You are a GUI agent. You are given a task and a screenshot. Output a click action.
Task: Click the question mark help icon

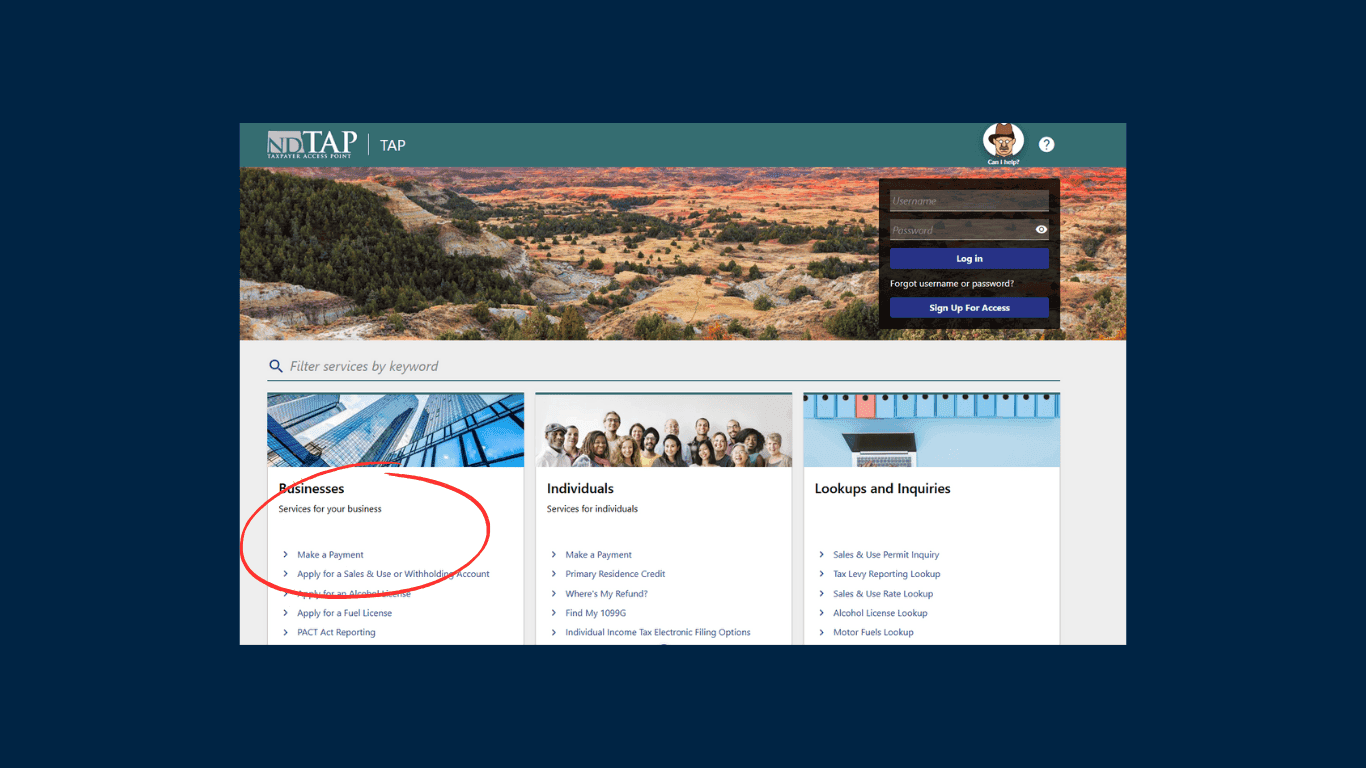click(1046, 145)
